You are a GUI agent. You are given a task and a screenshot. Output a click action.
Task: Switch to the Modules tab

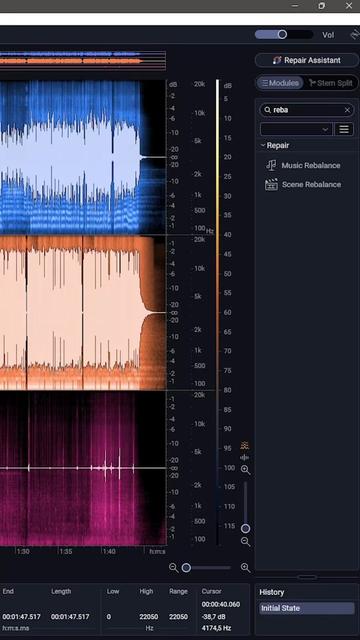pos(280,83)
